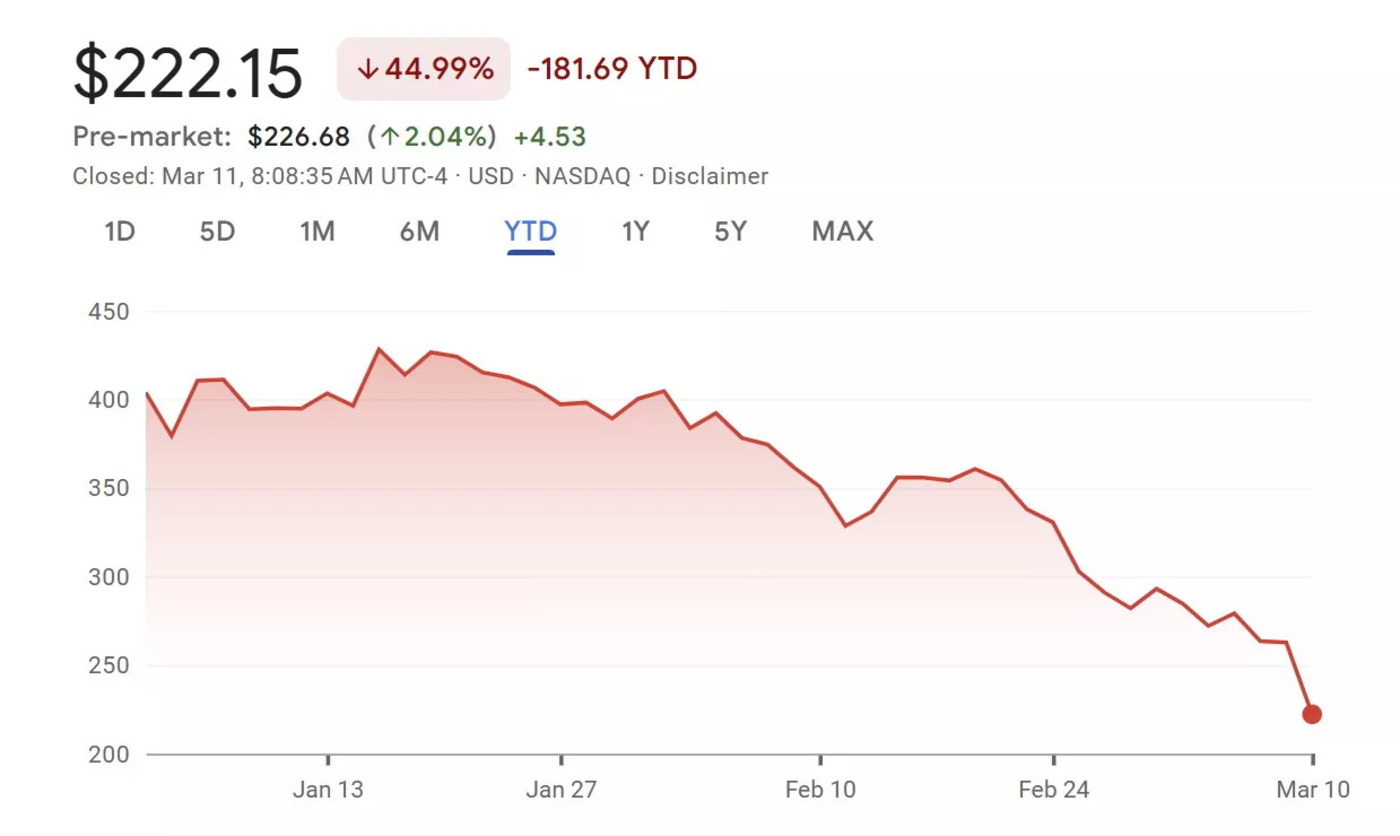Select the 1D time range
The image size is (1400, 836).
tap(119, 231)
